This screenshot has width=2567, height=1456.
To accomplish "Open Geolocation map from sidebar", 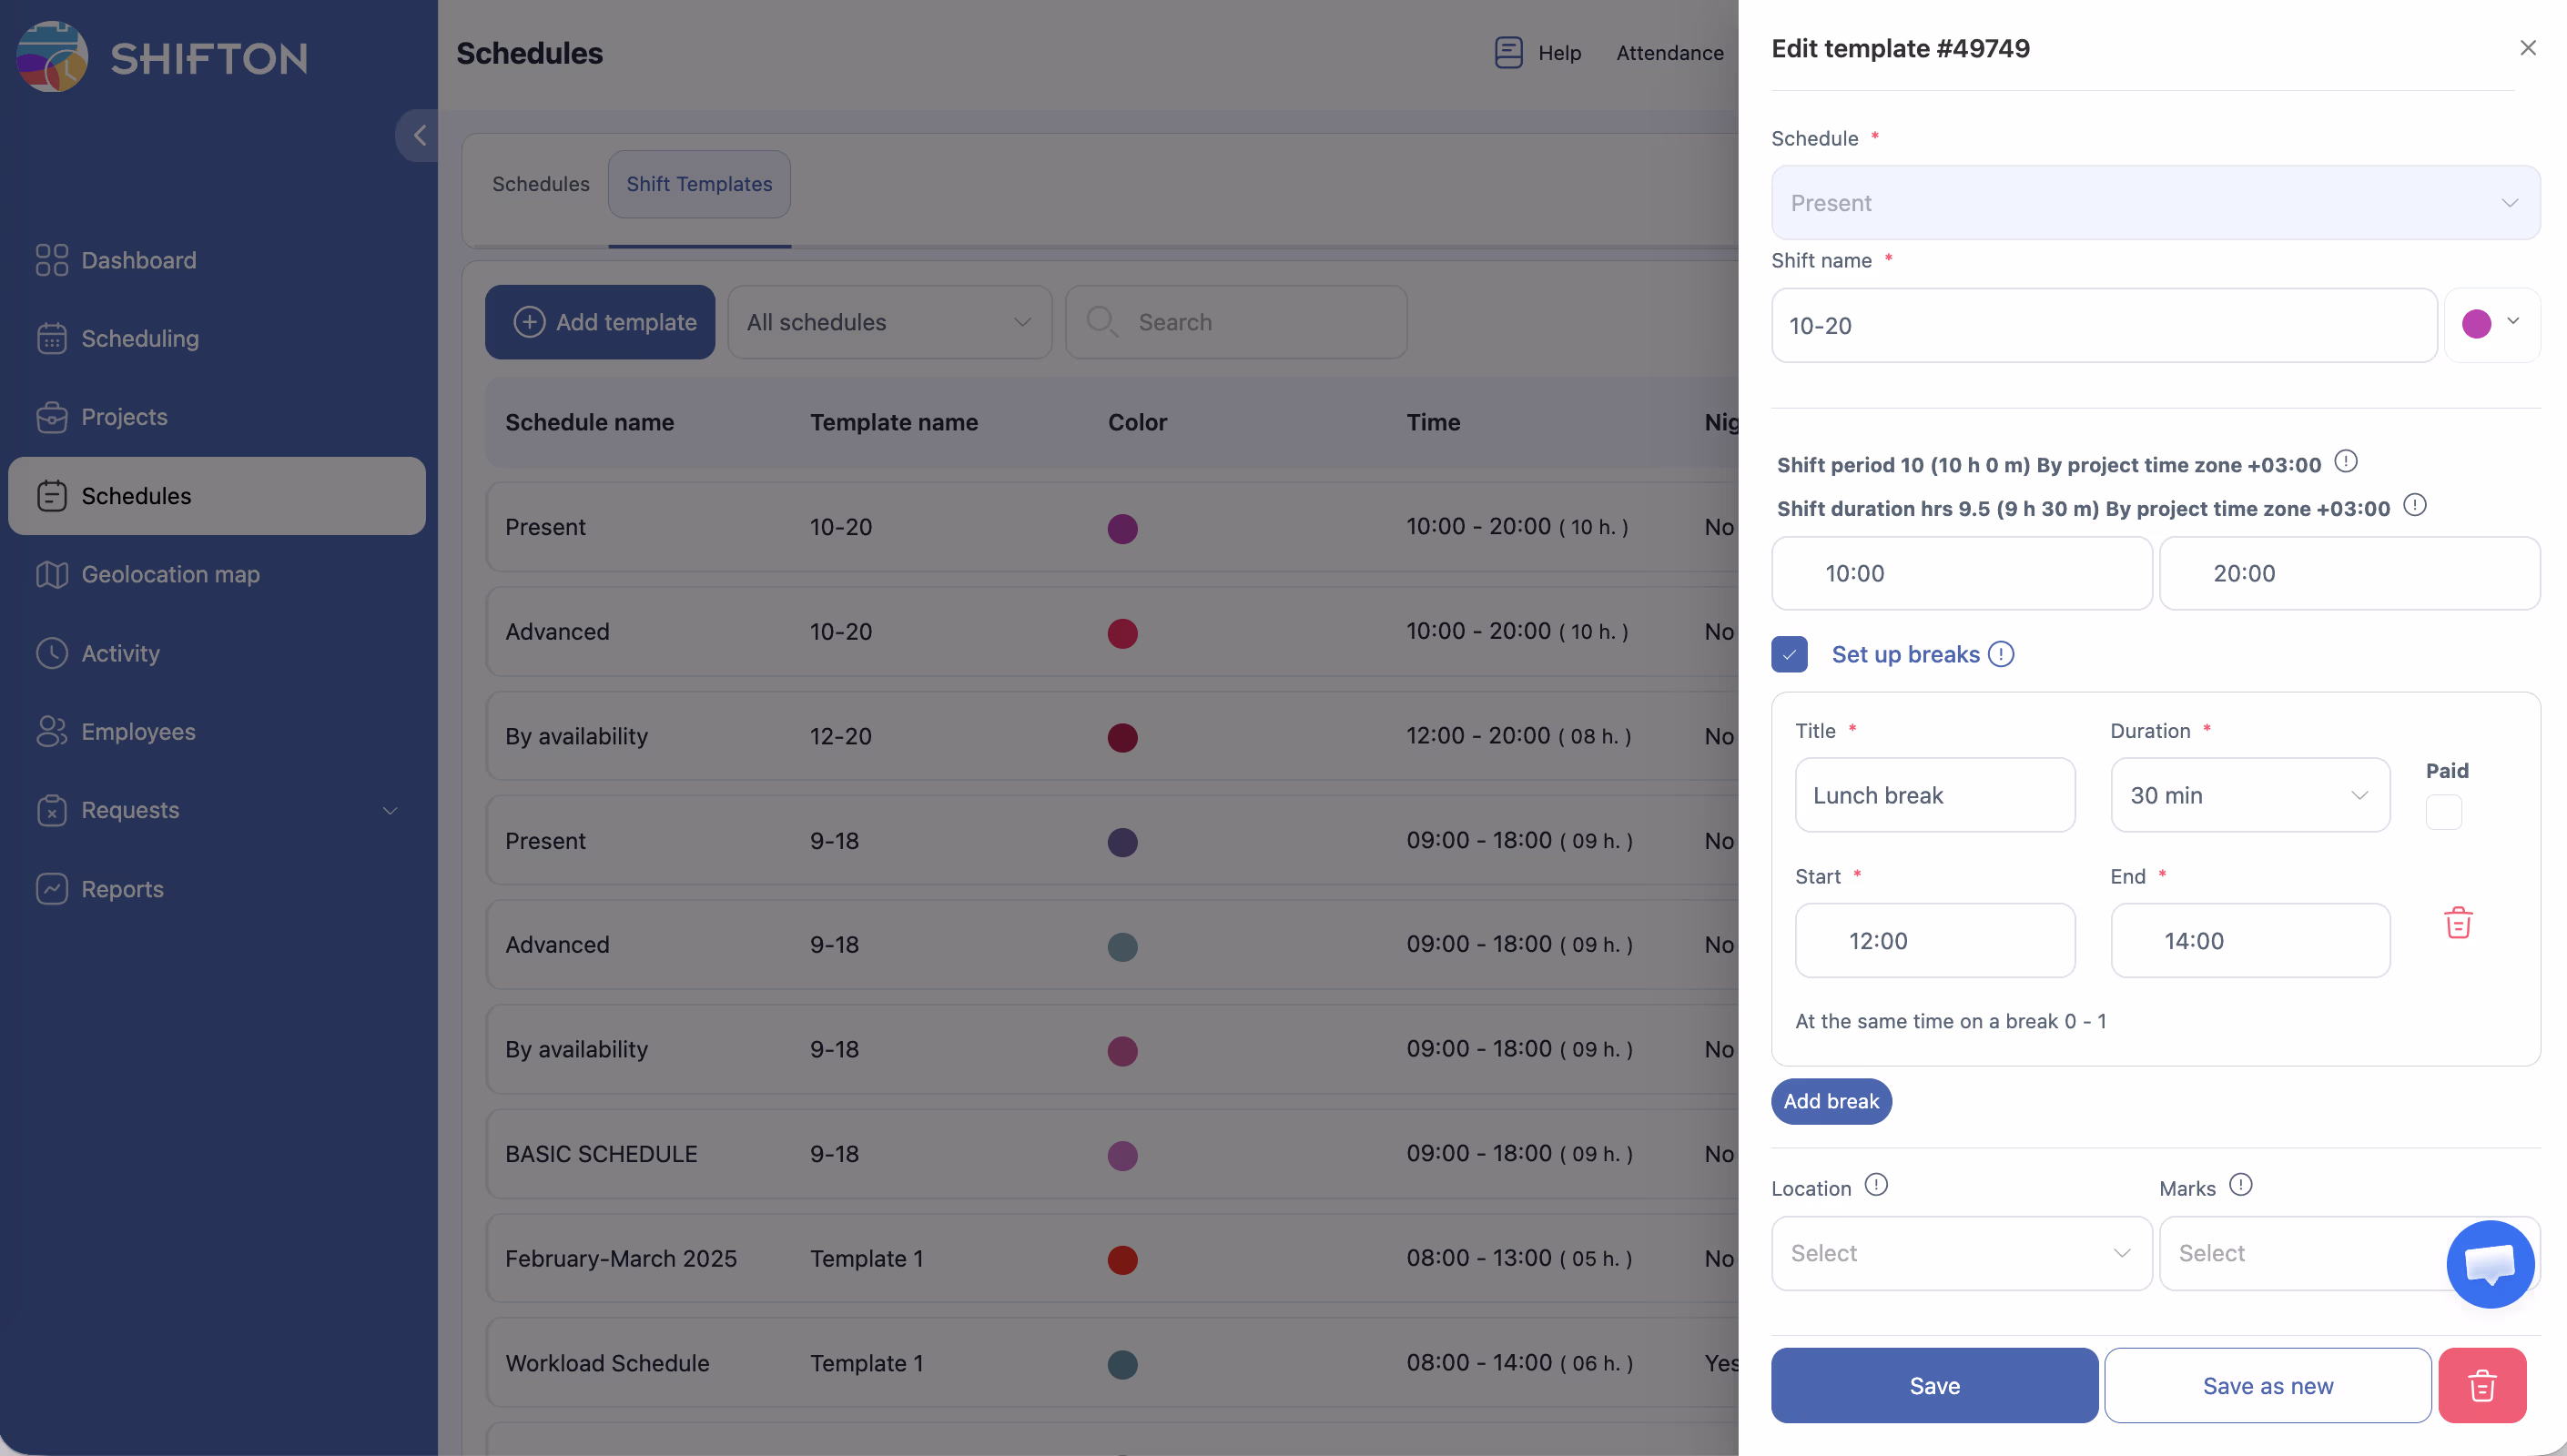I will click(x=170, y=574).
